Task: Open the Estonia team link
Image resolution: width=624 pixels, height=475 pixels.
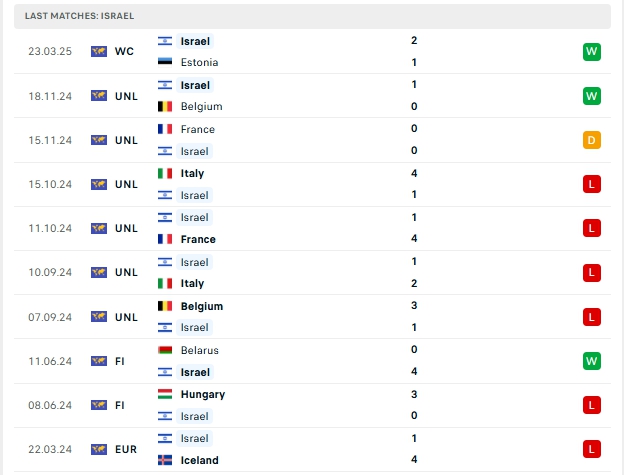Action: (x=199, y=62)
